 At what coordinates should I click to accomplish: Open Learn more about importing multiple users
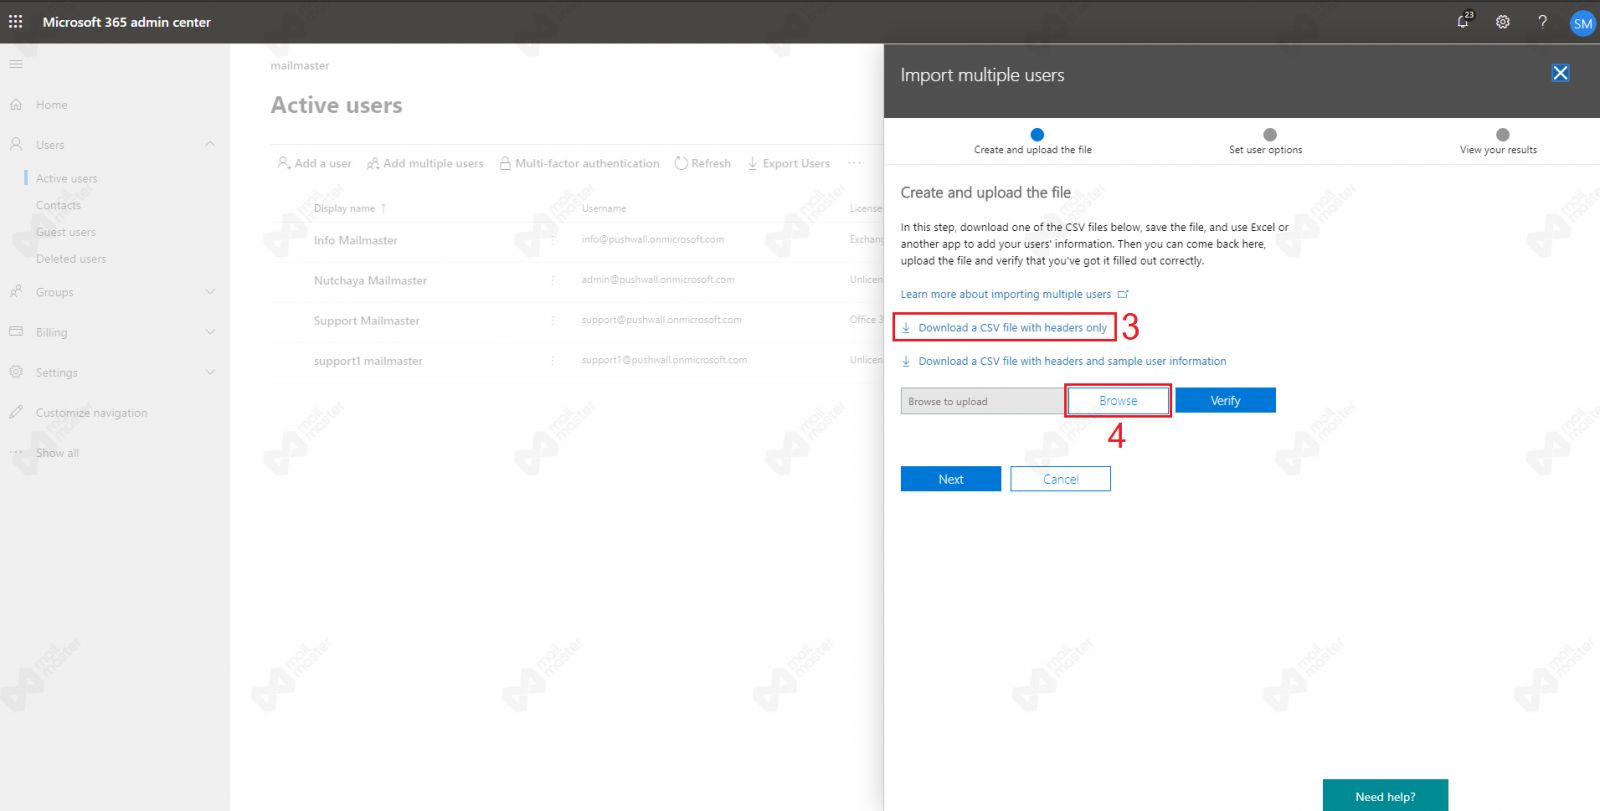(1005, 294)
